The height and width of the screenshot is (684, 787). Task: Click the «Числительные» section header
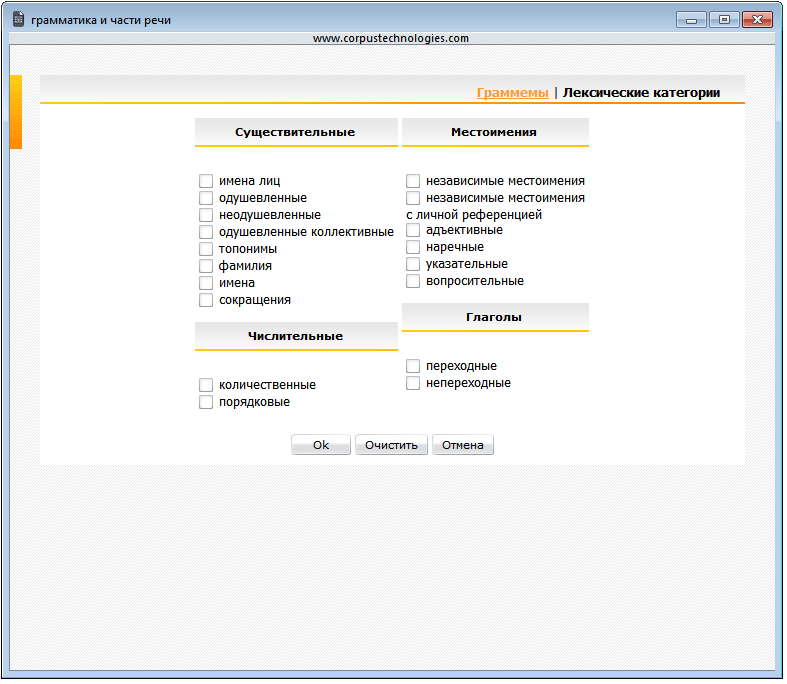click(x=296, y=336)
